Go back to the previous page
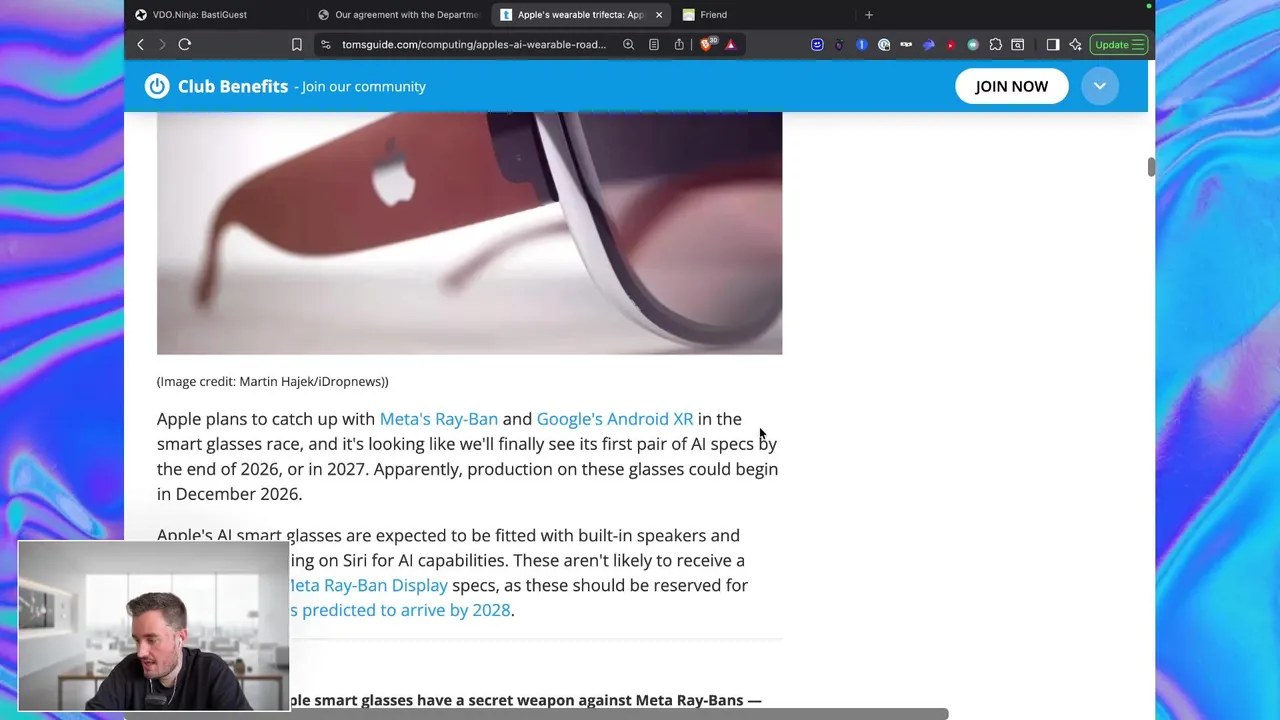 coord(140,44)
